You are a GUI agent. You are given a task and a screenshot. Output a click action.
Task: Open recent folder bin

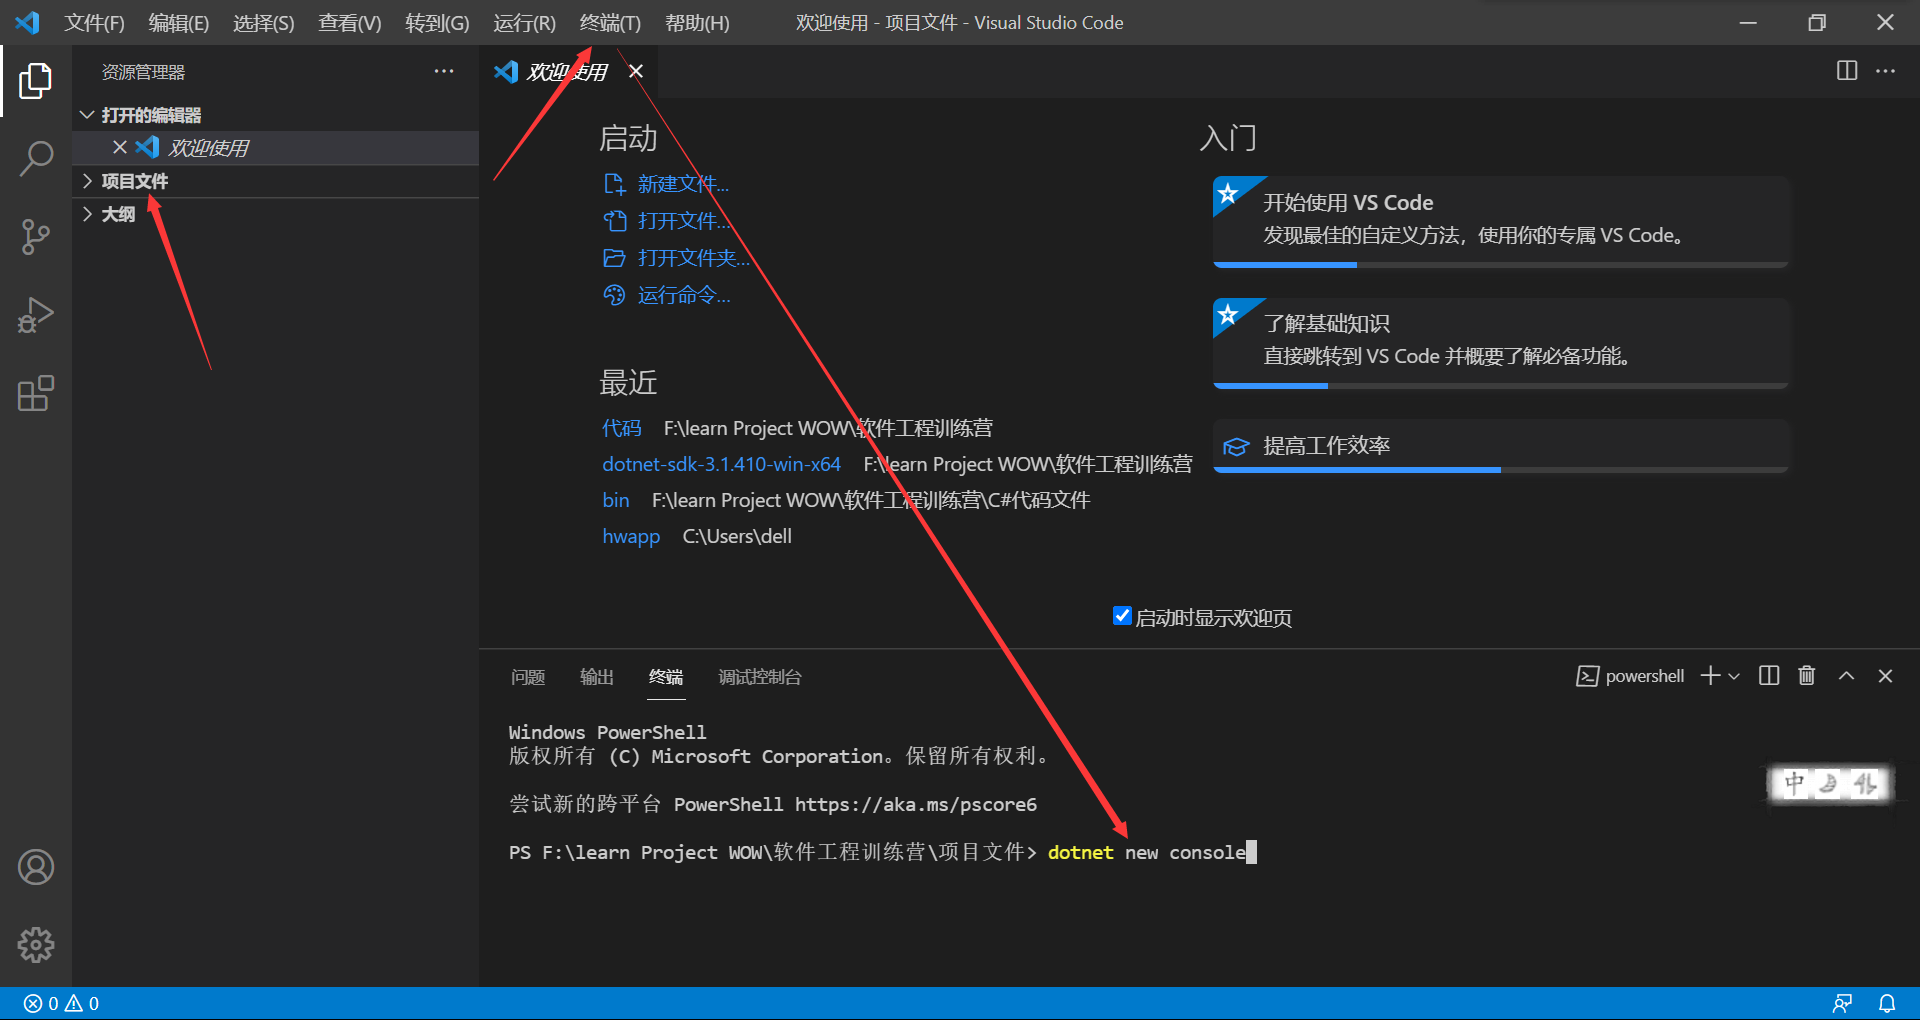615,500
